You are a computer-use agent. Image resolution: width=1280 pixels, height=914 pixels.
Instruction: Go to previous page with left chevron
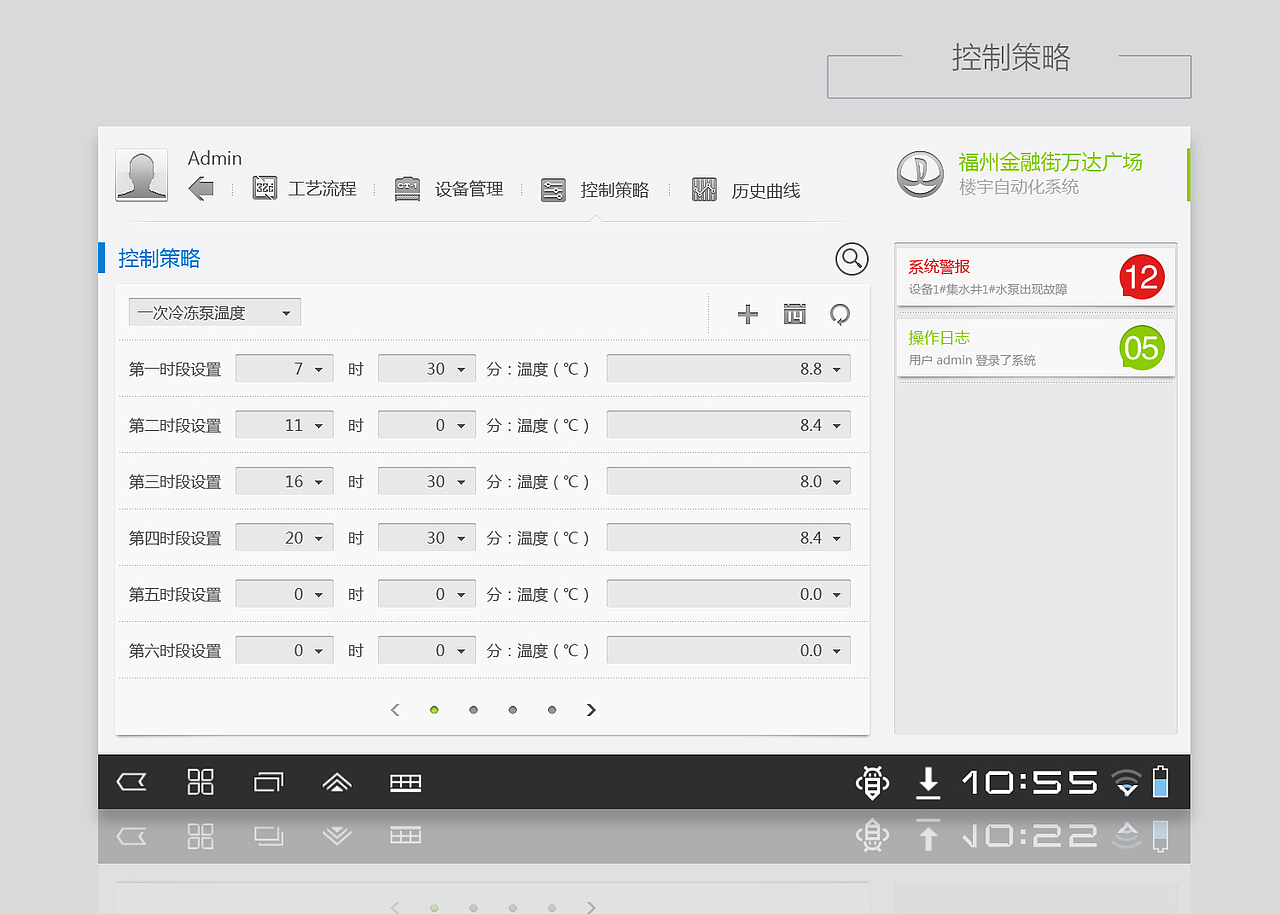point(395,710)
